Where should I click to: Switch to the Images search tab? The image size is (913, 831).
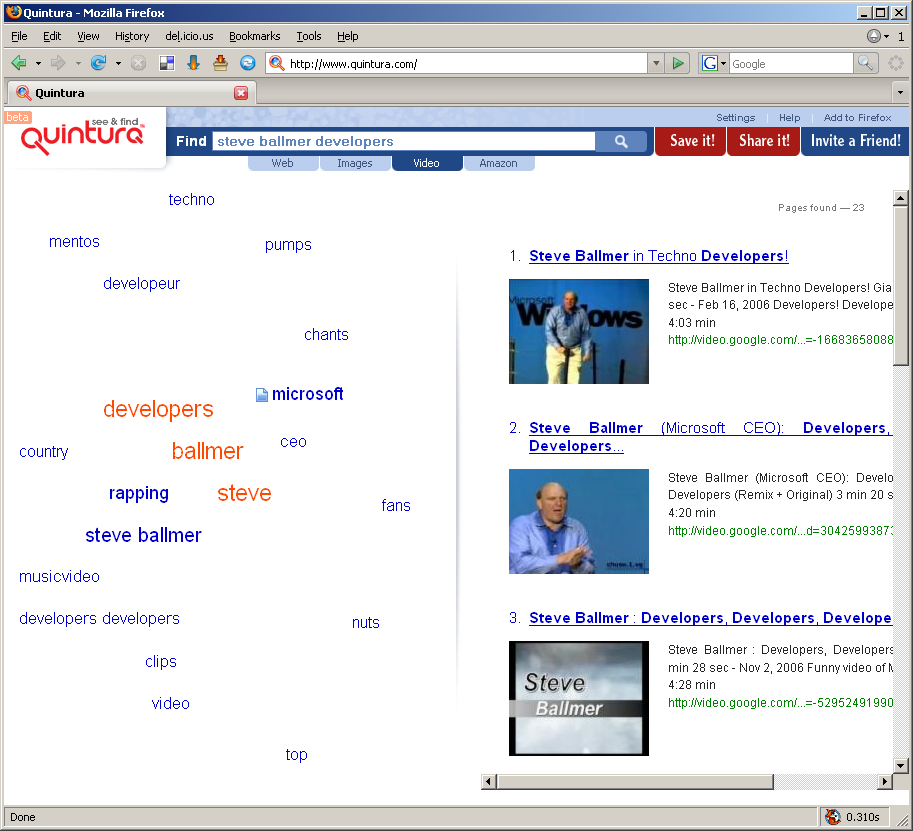point(355,163)
